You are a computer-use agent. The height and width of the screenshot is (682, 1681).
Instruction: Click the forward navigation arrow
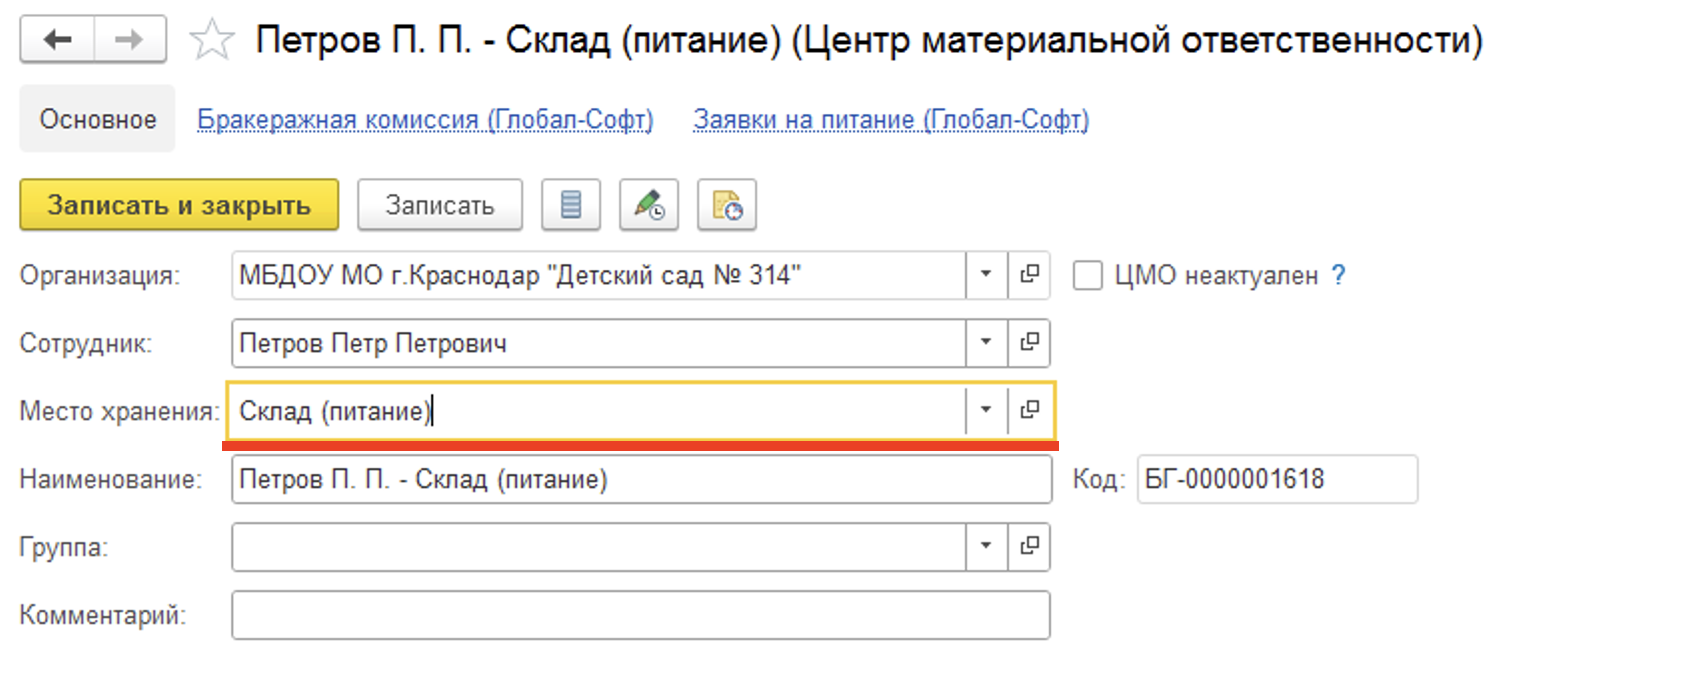130,40
